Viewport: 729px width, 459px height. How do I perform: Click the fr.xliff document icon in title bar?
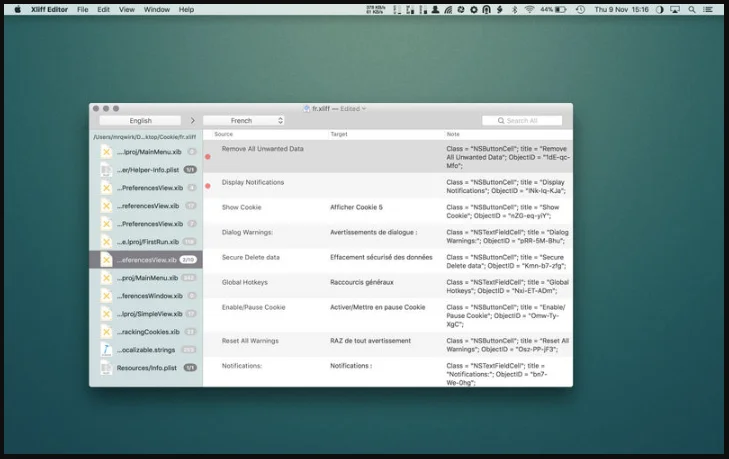(306, 108)
